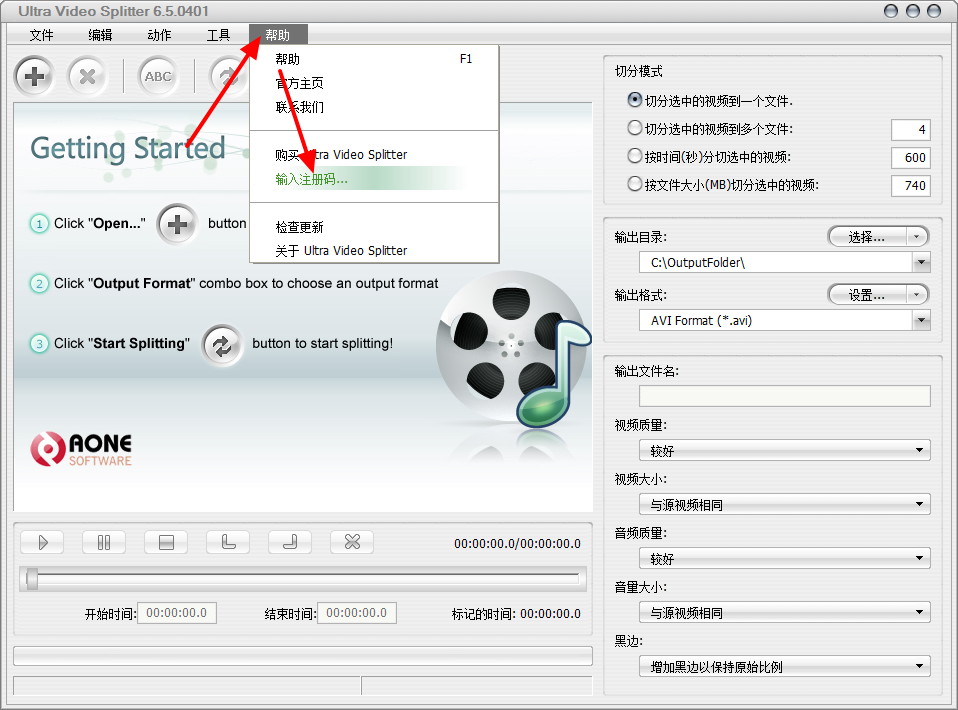Set the start mark with the left bracket icon
Viewport: 958px width, 710px height.
[229, 543]
